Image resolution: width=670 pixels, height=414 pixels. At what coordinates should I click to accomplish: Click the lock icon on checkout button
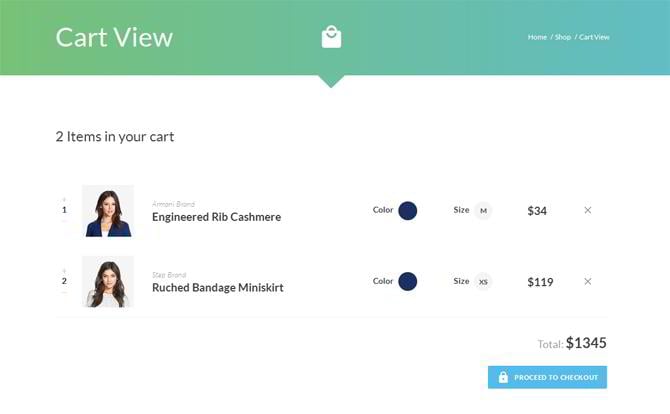(x=503, y=377)
